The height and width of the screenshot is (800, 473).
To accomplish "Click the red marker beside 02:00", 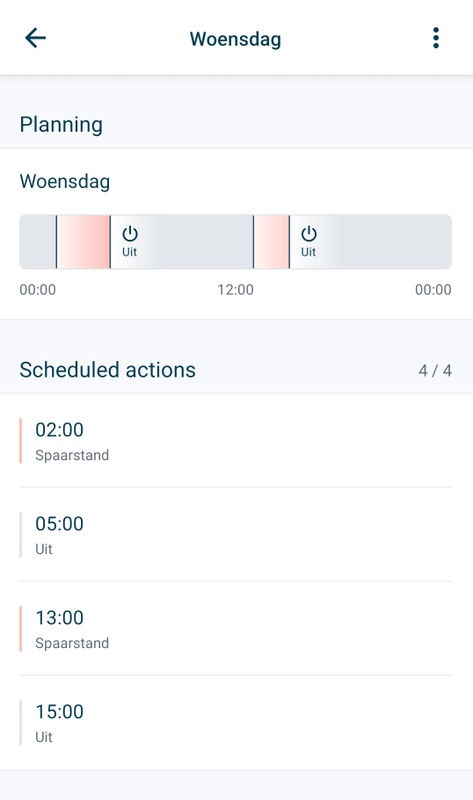I will (x=20, y=441).
